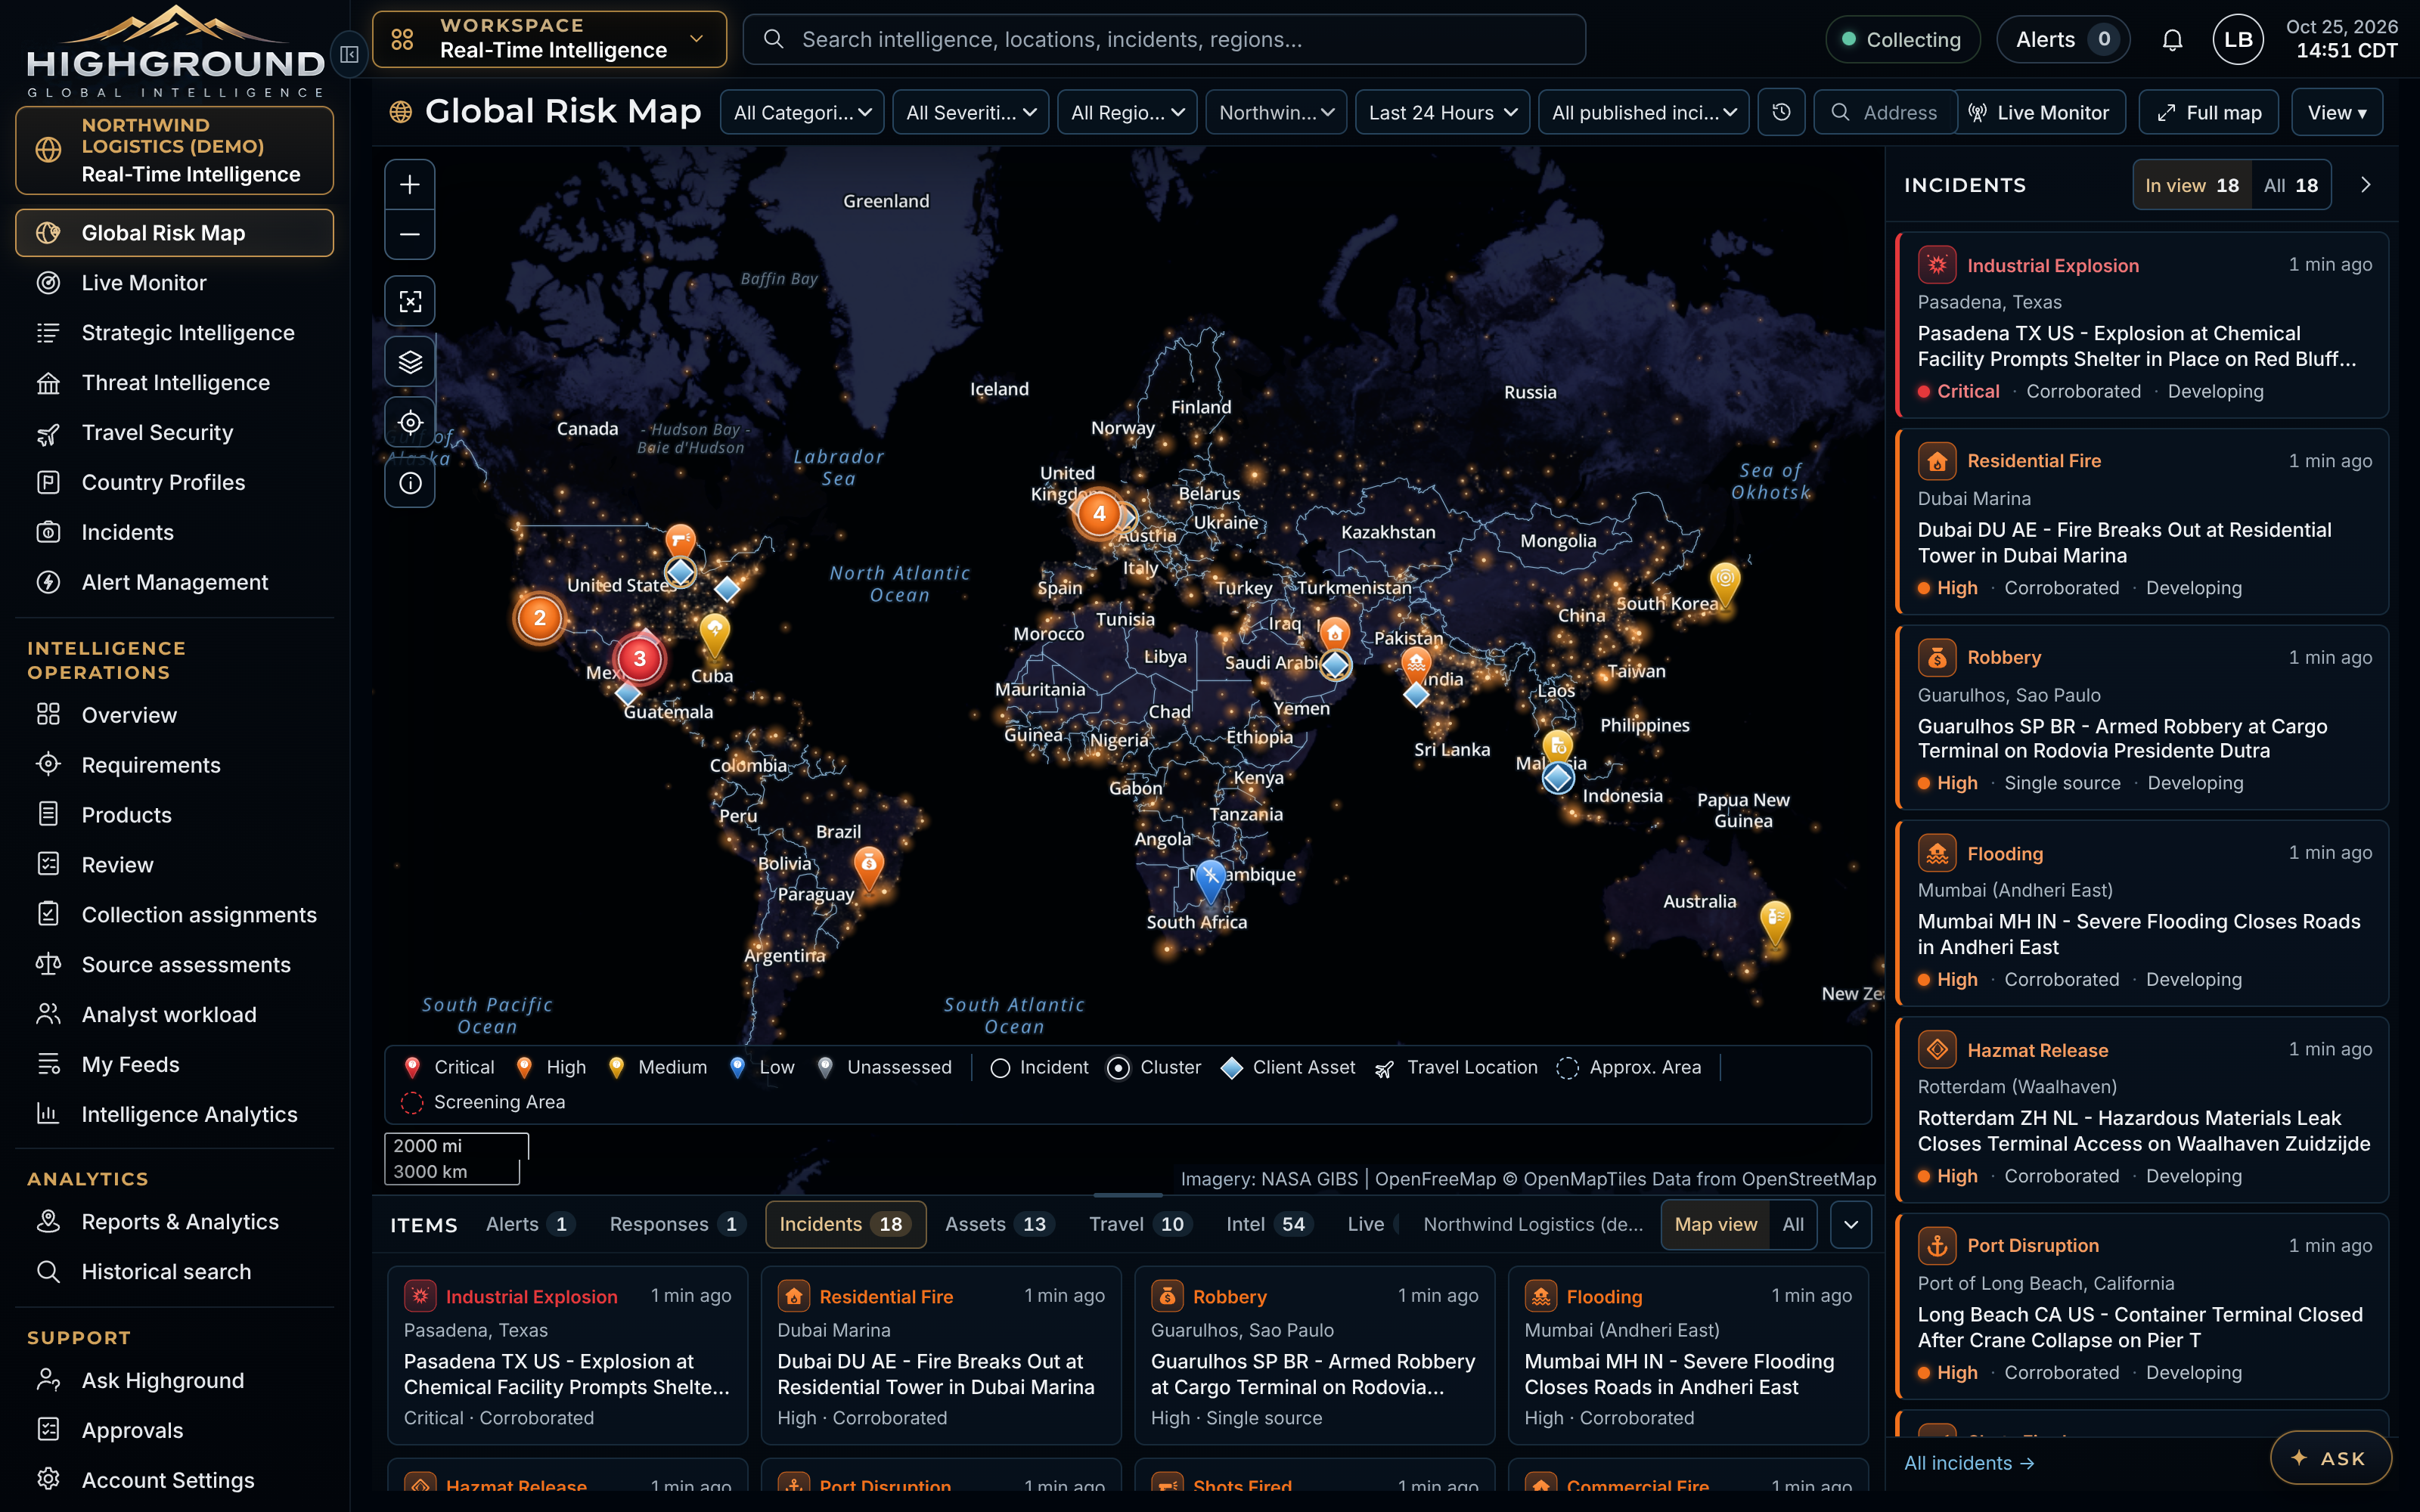Switch incidents list to In view 18
This screenshot has width=2420, height=1512.
coord(2192,185)
